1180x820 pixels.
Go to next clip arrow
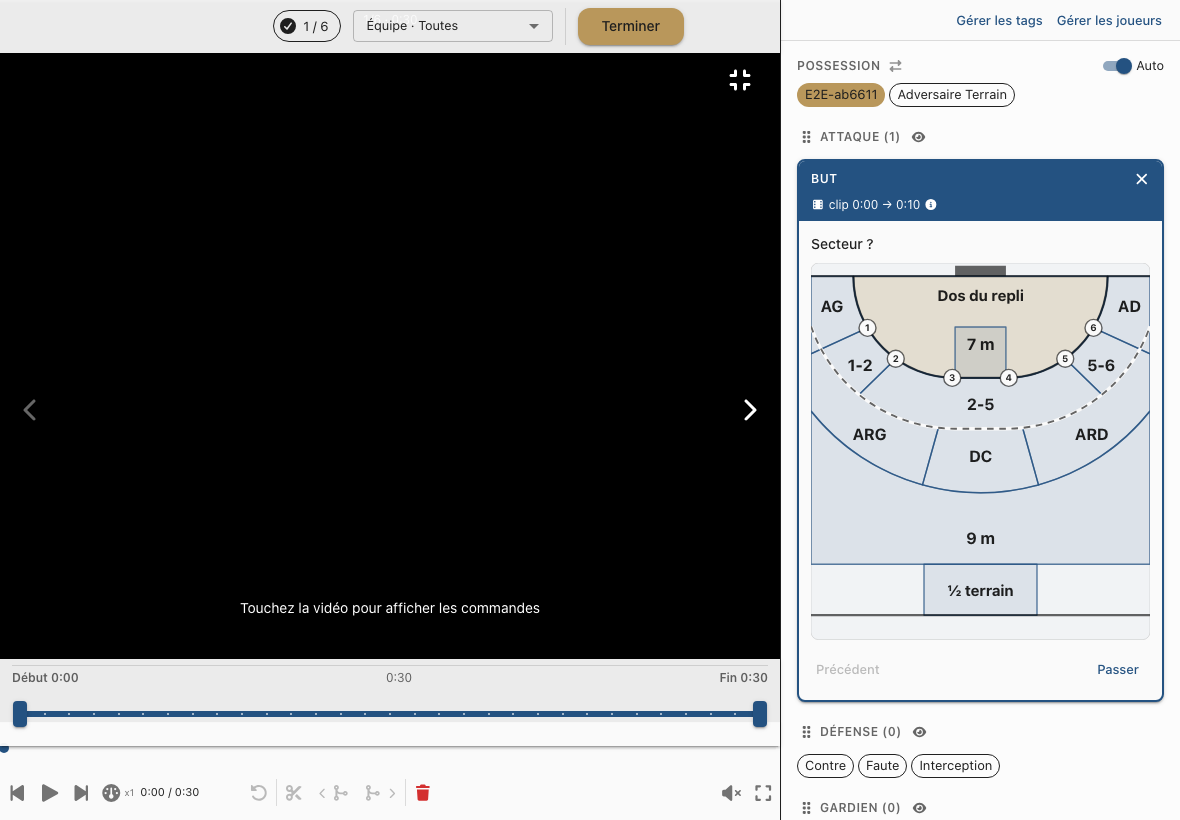tap(750, 410)
